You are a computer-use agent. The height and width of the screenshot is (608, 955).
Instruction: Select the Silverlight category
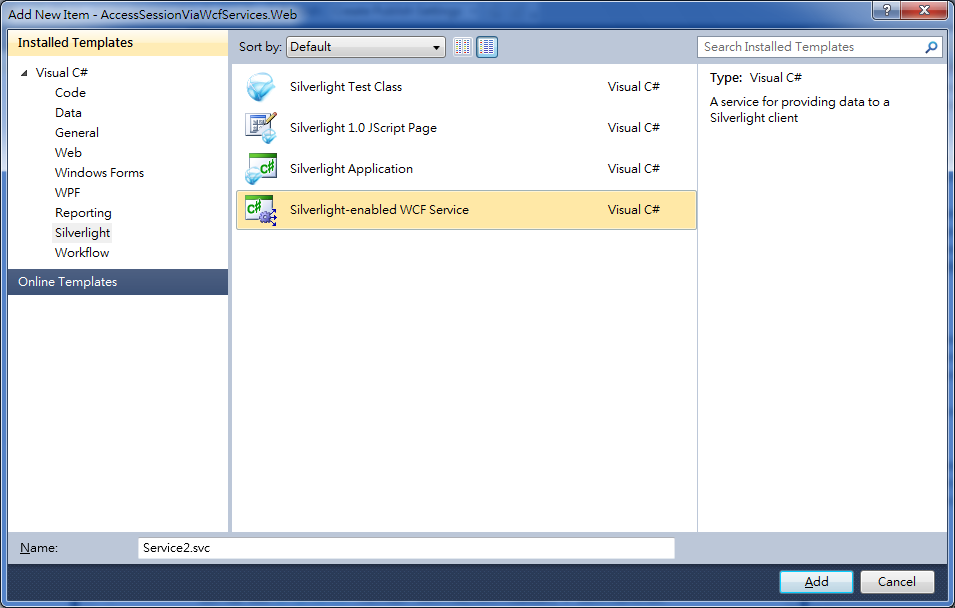(82, 233)
